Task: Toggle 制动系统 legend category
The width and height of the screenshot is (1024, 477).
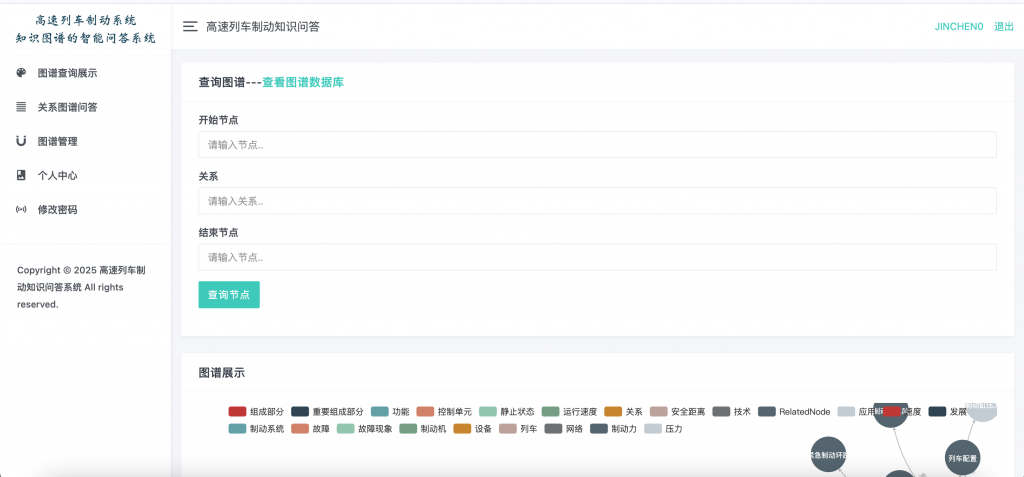Action: click(257, 429)
